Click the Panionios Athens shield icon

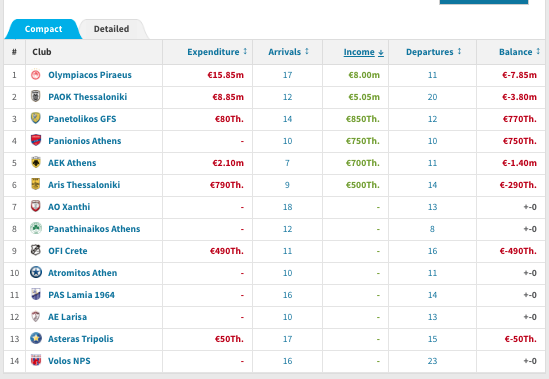[36, 140]
